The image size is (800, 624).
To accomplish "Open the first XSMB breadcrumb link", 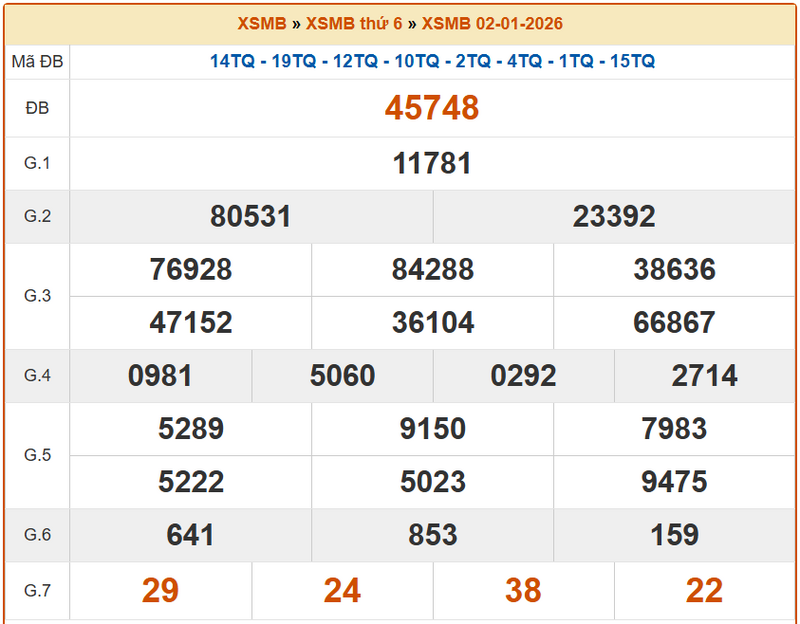I will point(262,24).
